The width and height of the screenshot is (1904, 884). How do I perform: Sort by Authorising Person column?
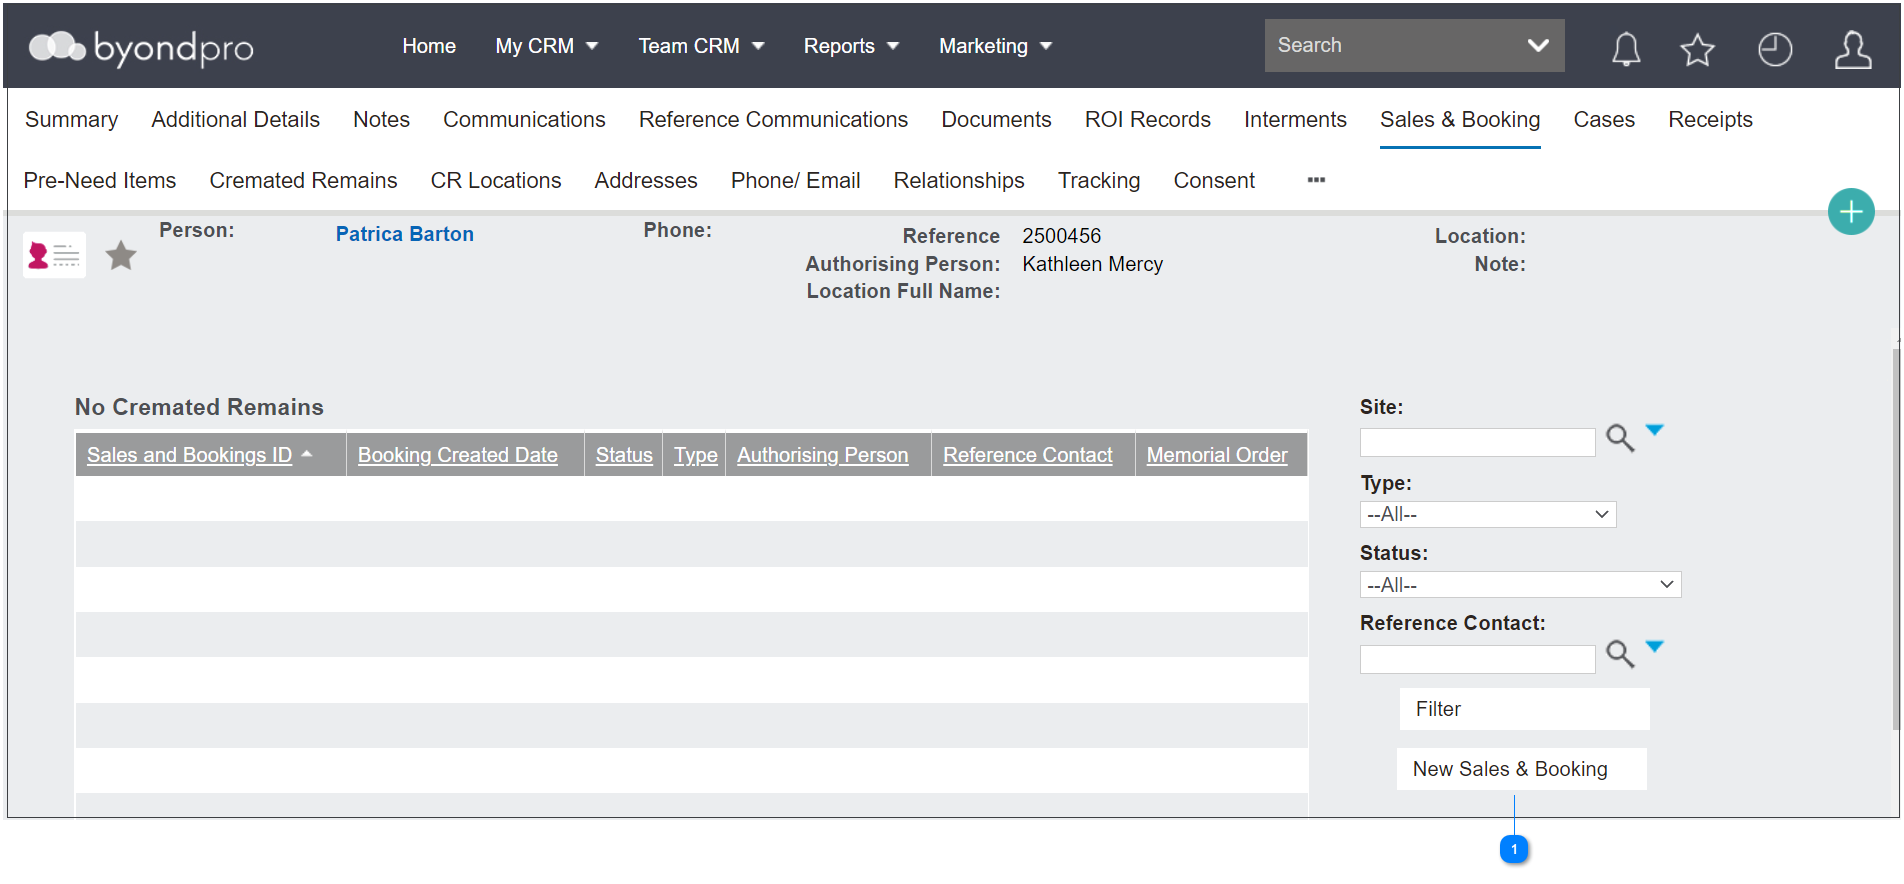[x=823, y=455]
